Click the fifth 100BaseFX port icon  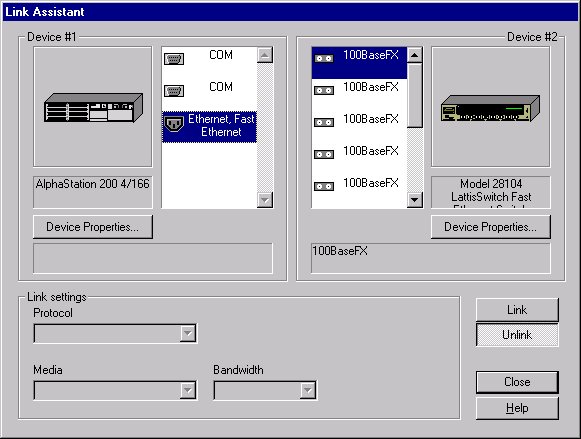tap(324, 186)
